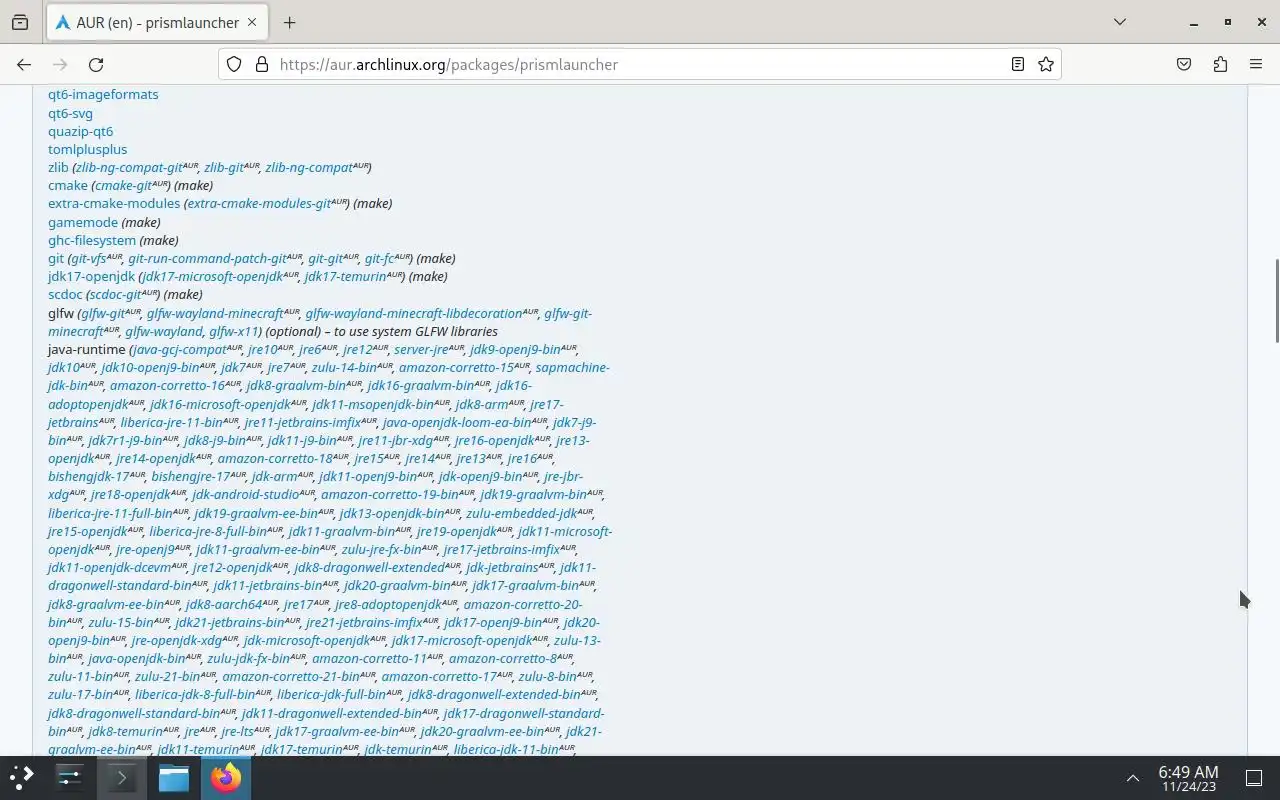Open the git-vfs AUR link
Screen dimensions: 1280x800
(89, 258)
